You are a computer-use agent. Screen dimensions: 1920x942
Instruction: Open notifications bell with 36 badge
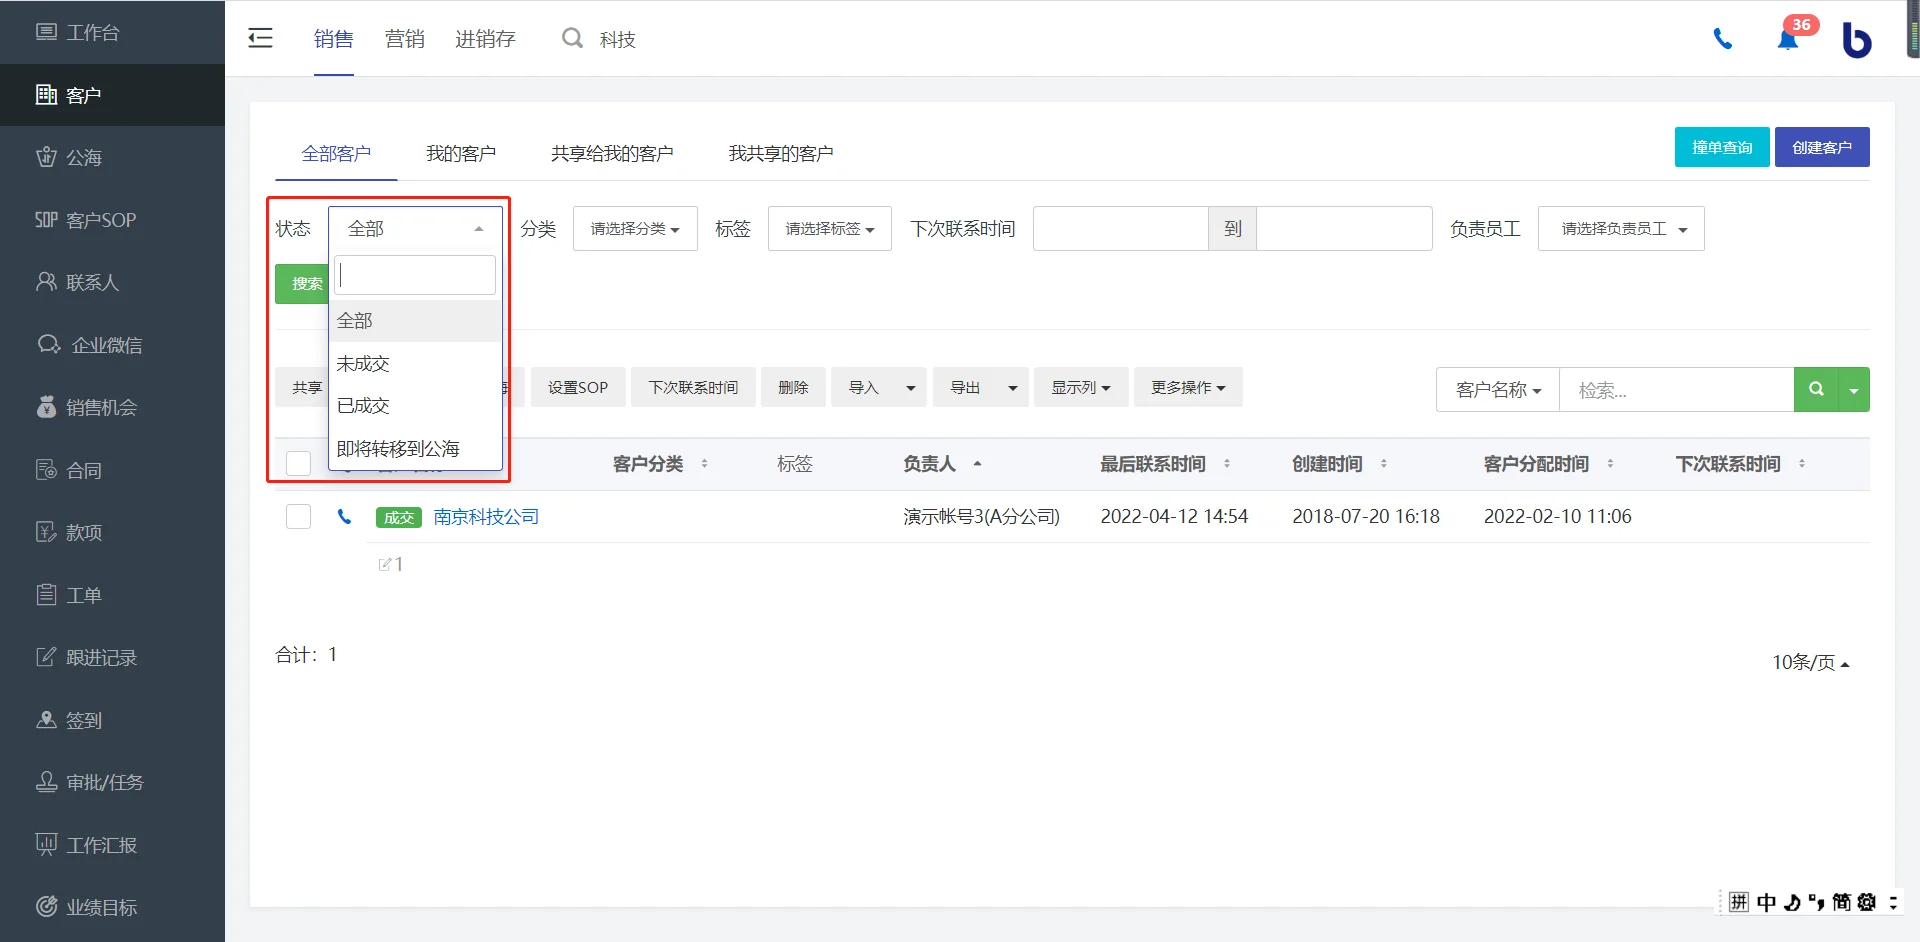pyautogui.click(x=1788, y=39)
